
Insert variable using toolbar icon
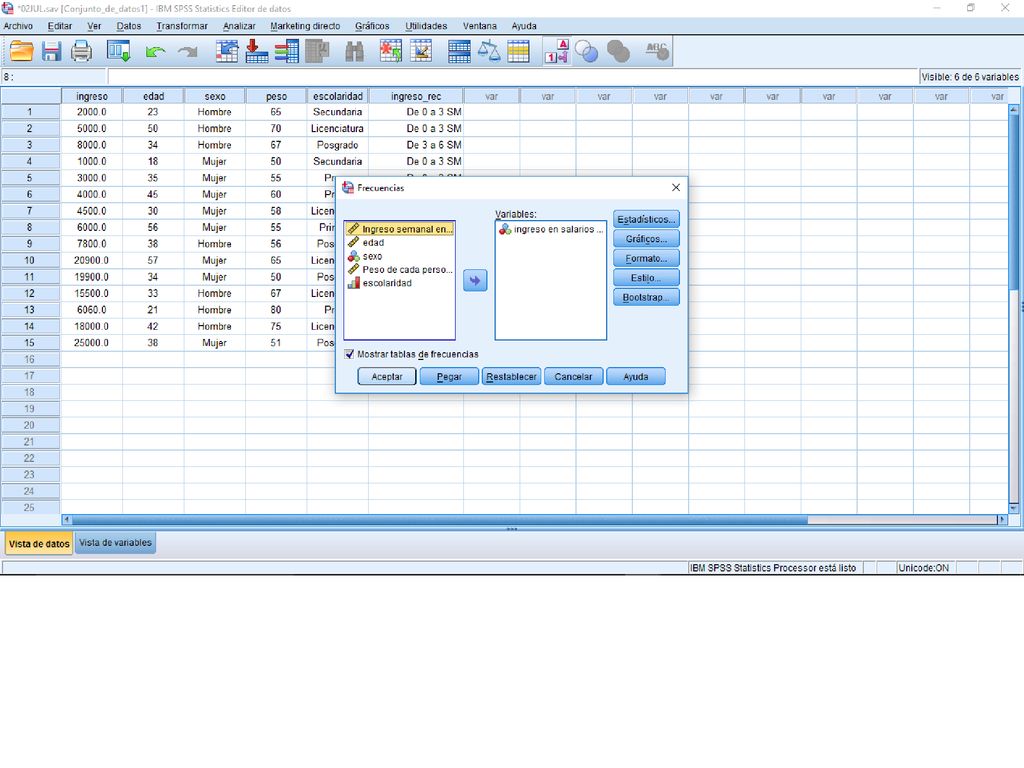click(x=421, y=51)
